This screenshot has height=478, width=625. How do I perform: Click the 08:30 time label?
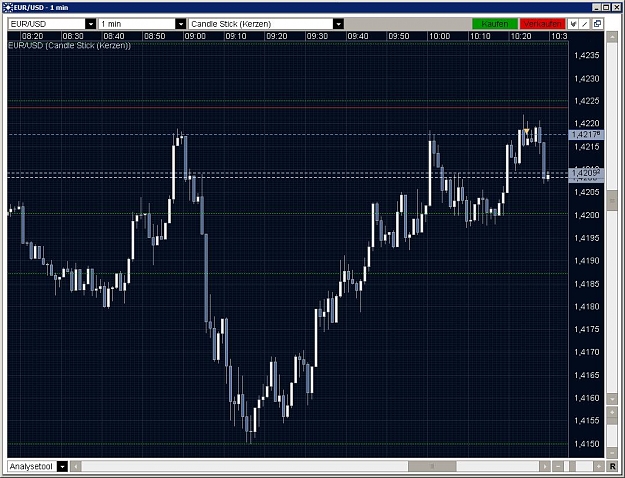[x=73, y=36]
